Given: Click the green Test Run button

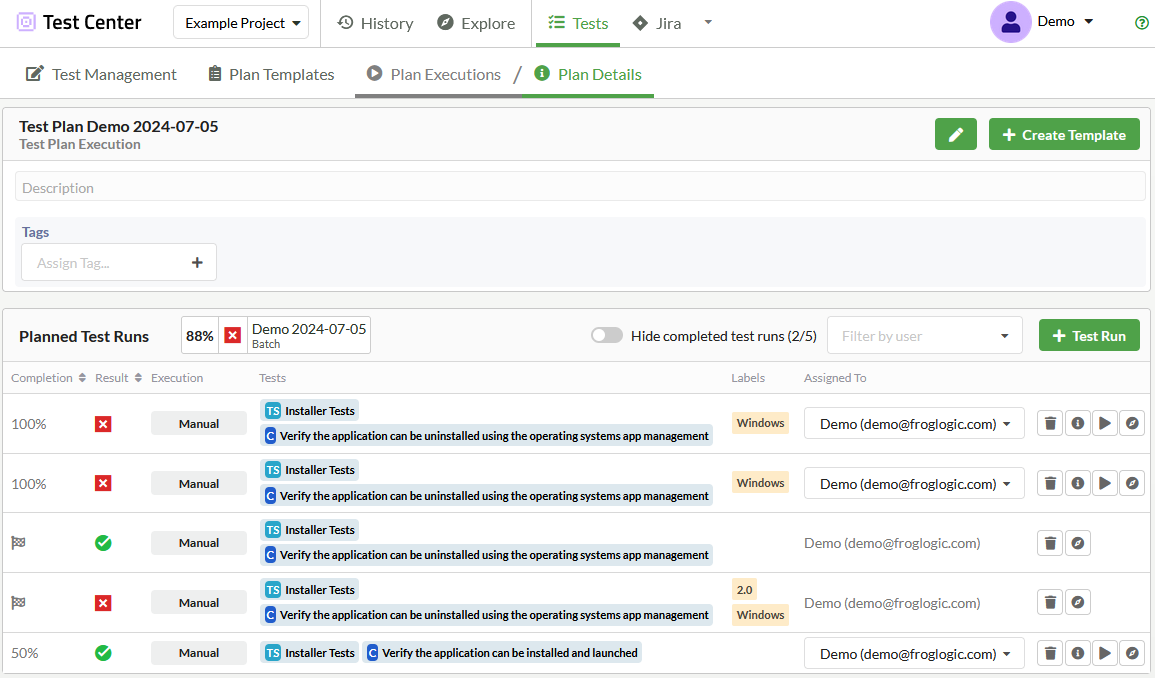Looking at the screenshot, I should pos(1088,336).
